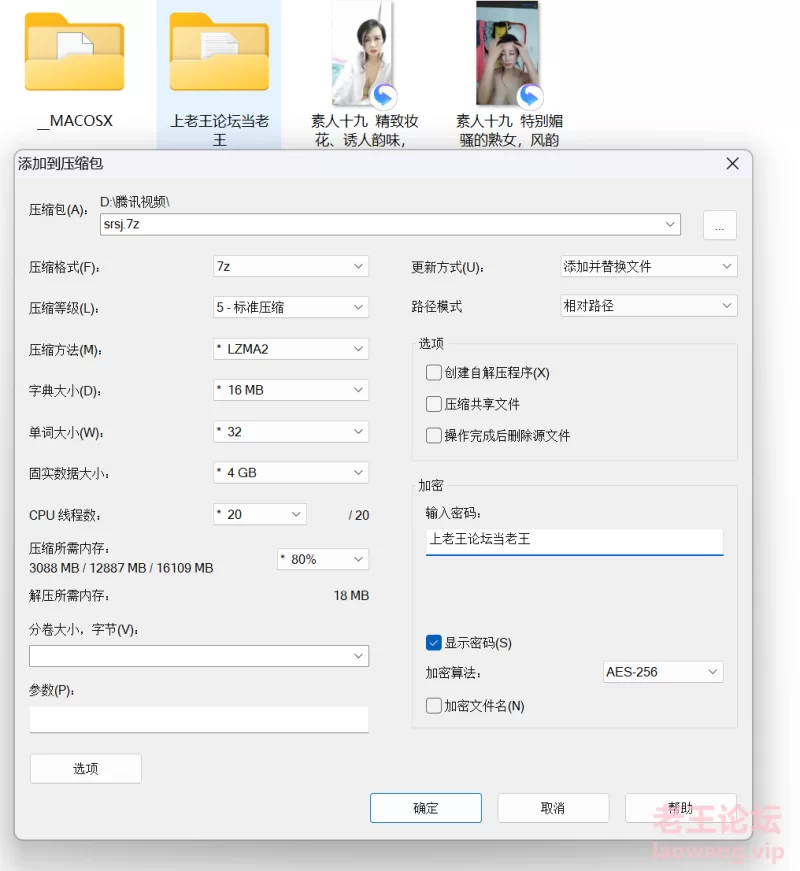
Task: Open the CPU 线程数 20 dropdown
Action: tap(259, 514)
